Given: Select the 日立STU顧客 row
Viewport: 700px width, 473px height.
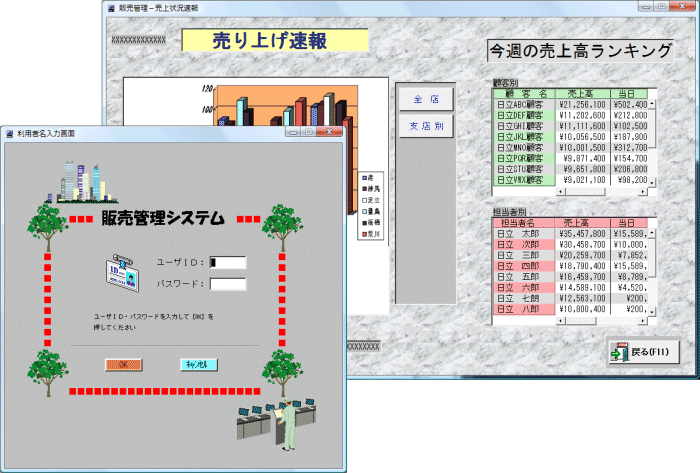Looking at the screenshot, I should (571, 169).
